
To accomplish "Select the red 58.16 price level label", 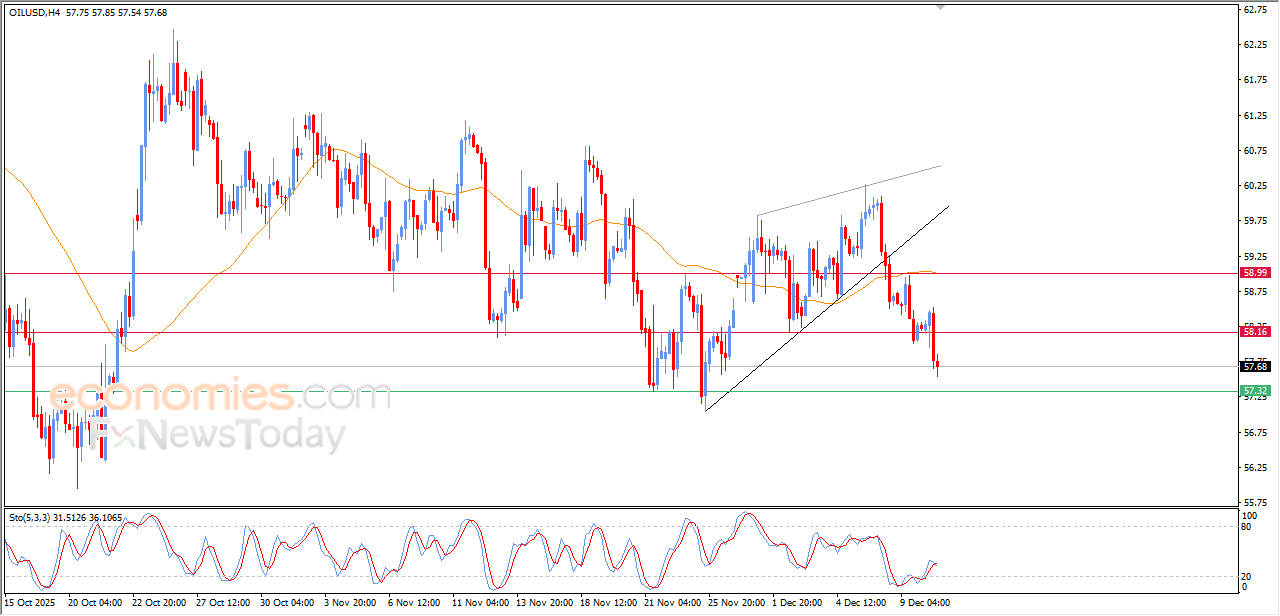I will pyautogui.click(x=1255, y=331).
